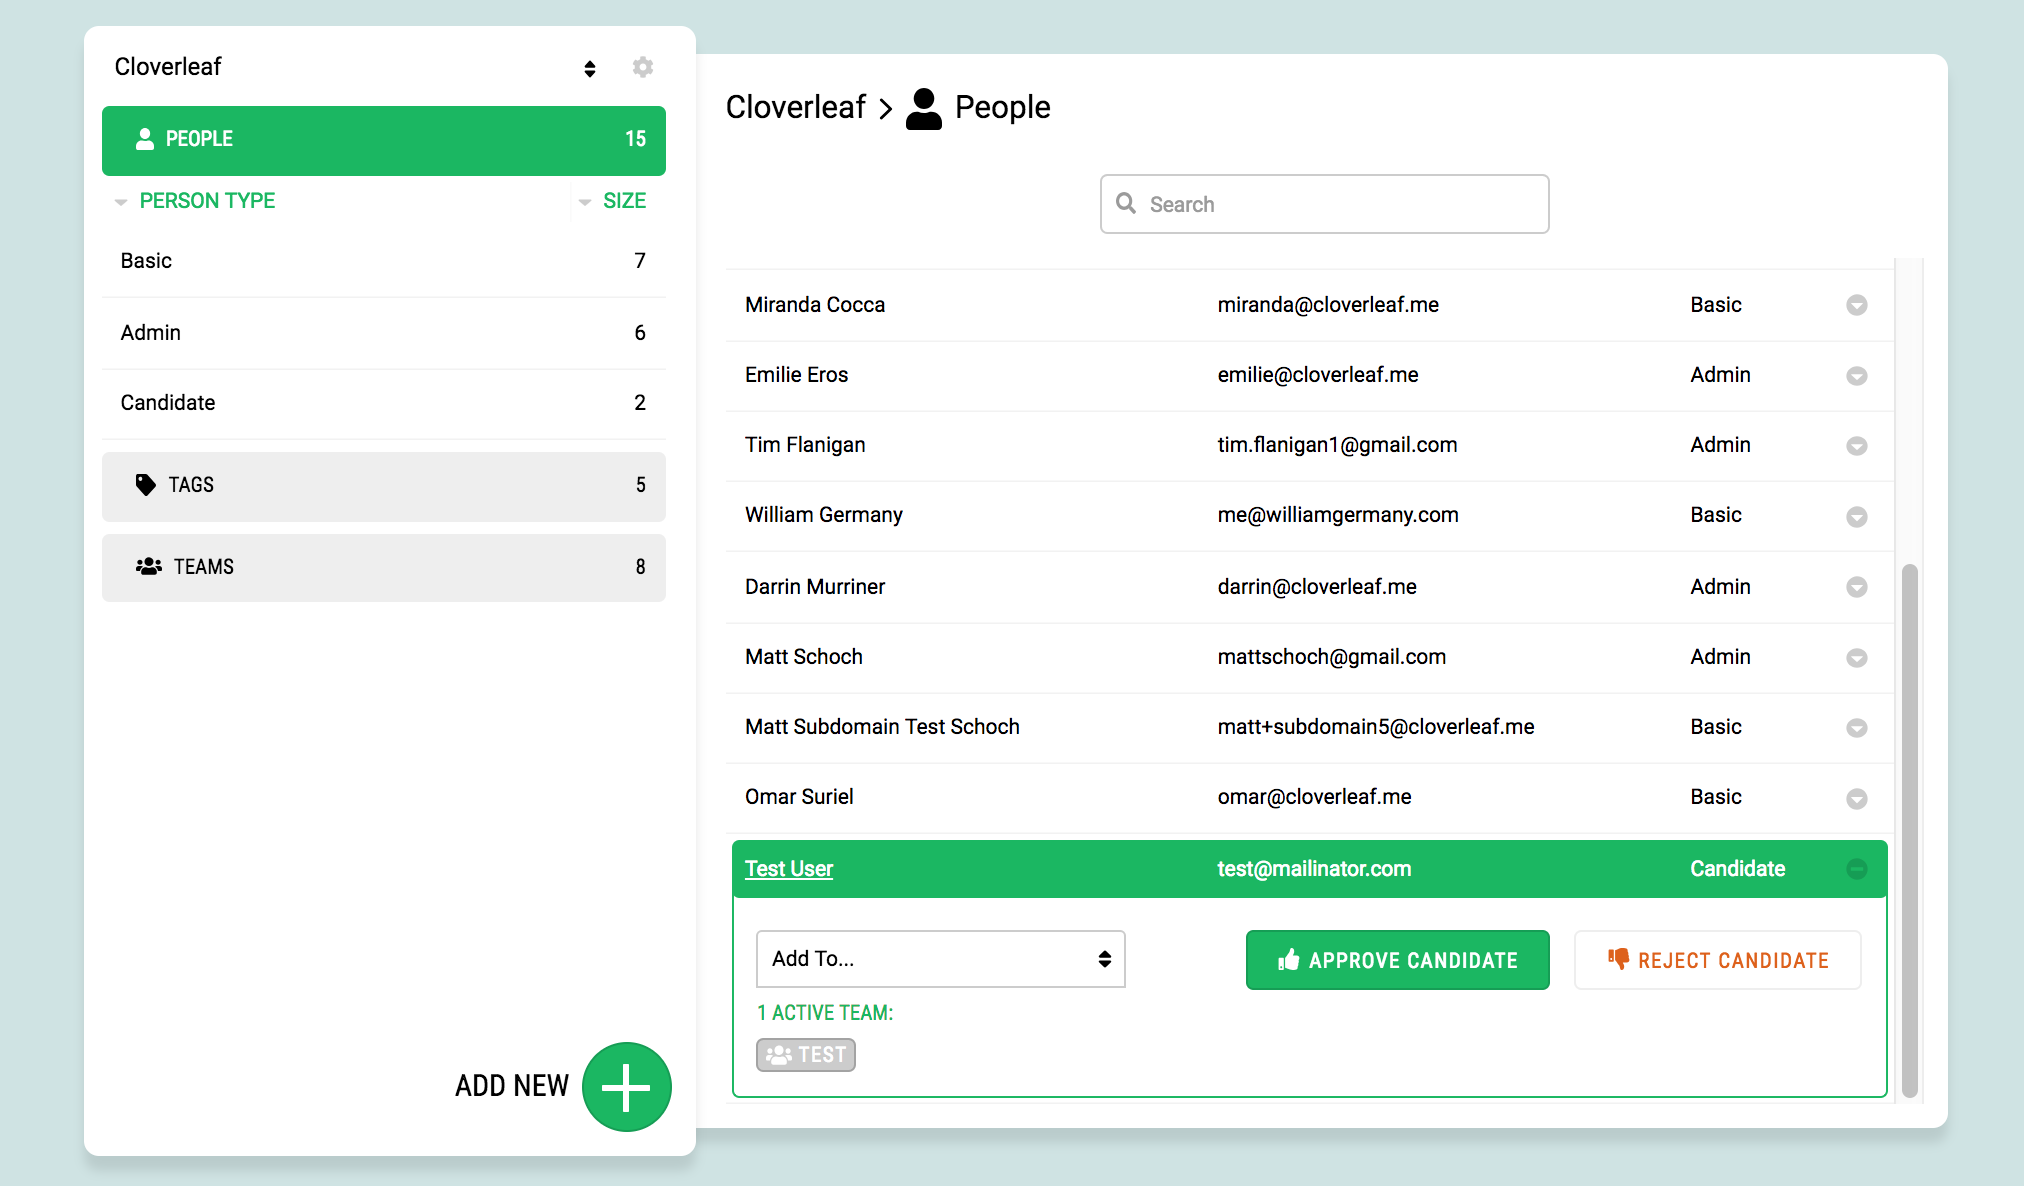This screenshot has width=2024, height=1186.
Task: Click the magnifier icon in search box
Action: tap(1126, 203)
